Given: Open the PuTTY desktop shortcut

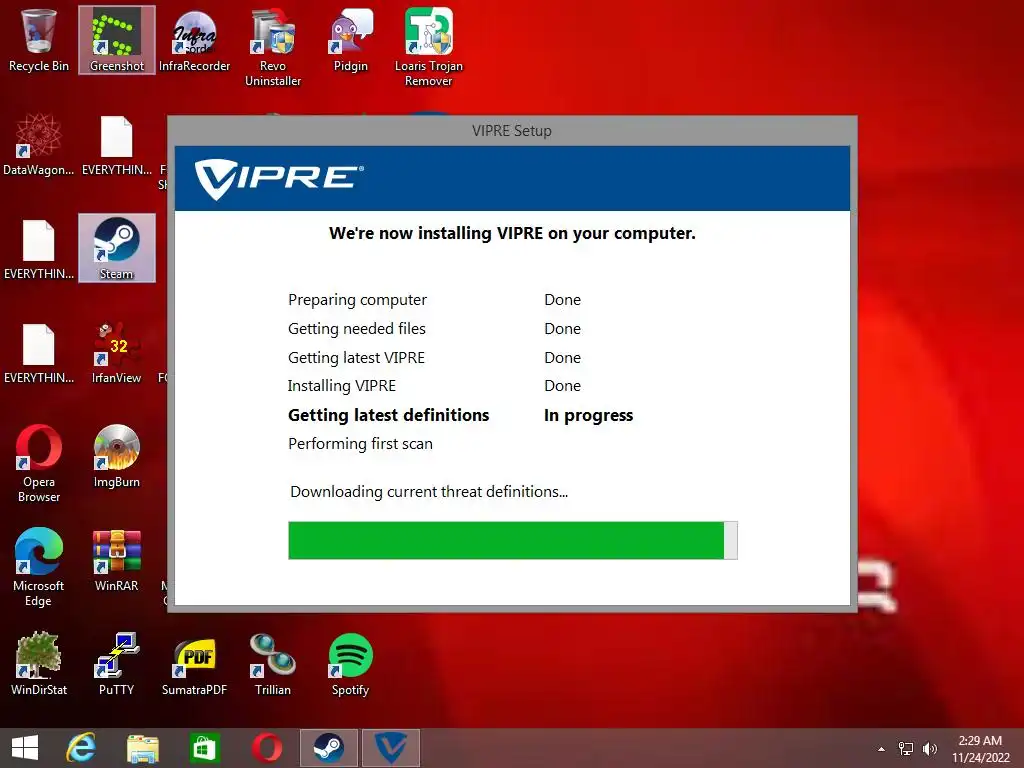Looking at the screenshot, I should pyautogui.click(x=117, y=664).
